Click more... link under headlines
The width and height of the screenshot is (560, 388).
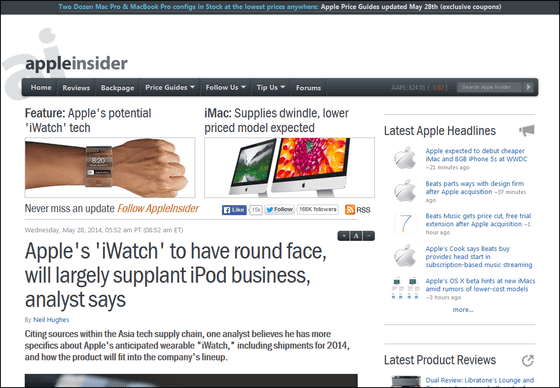[463, 310]
